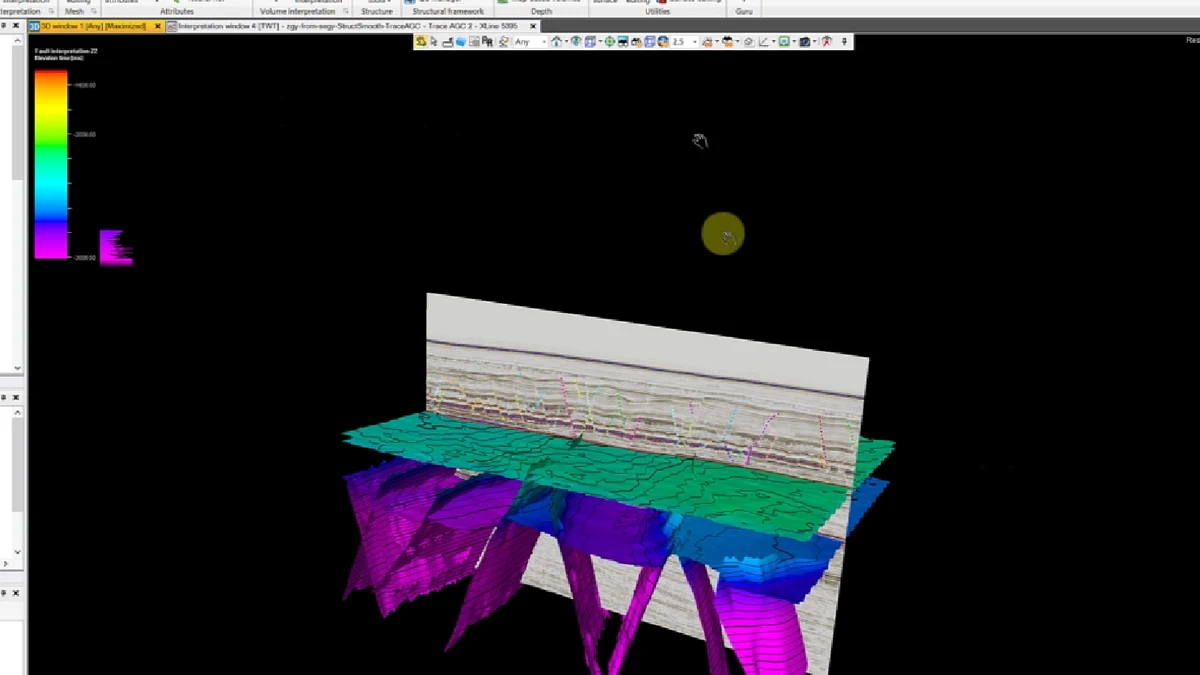Click the green target center icon
Image resolution: width=1200 pixels, height=675 pixels.
click(610, 42)
